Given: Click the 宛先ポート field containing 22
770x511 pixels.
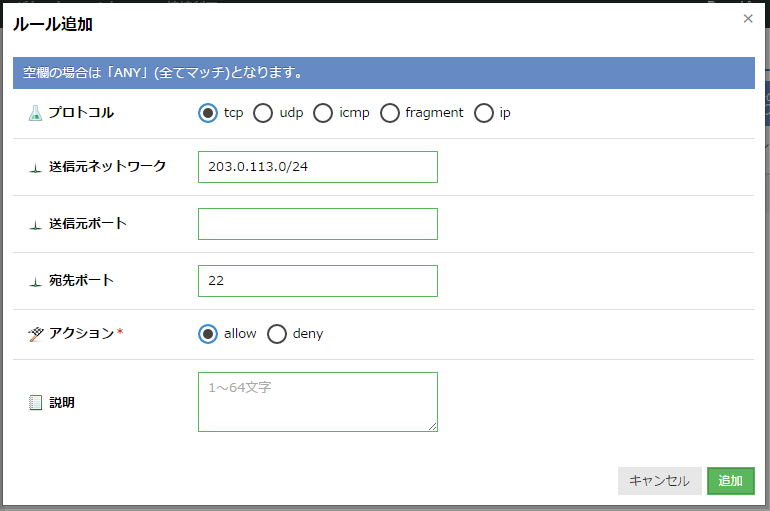Looking at the screenshot, I should click(x=317, y=281).
